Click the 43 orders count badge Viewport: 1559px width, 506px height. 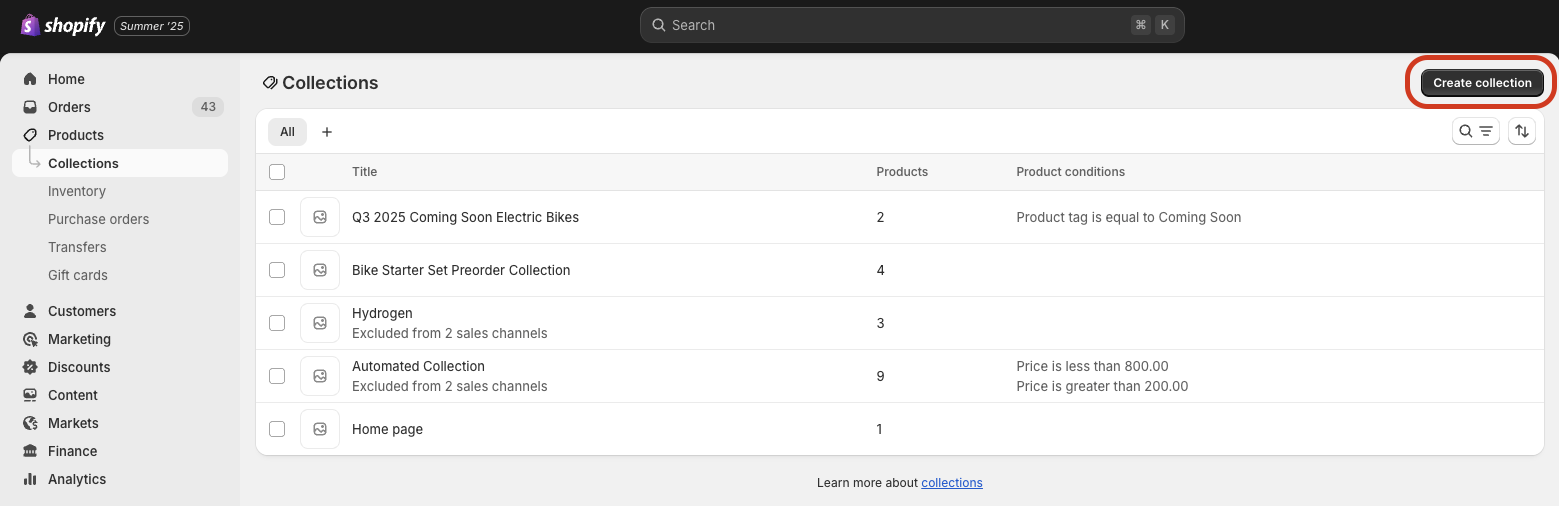208,107
